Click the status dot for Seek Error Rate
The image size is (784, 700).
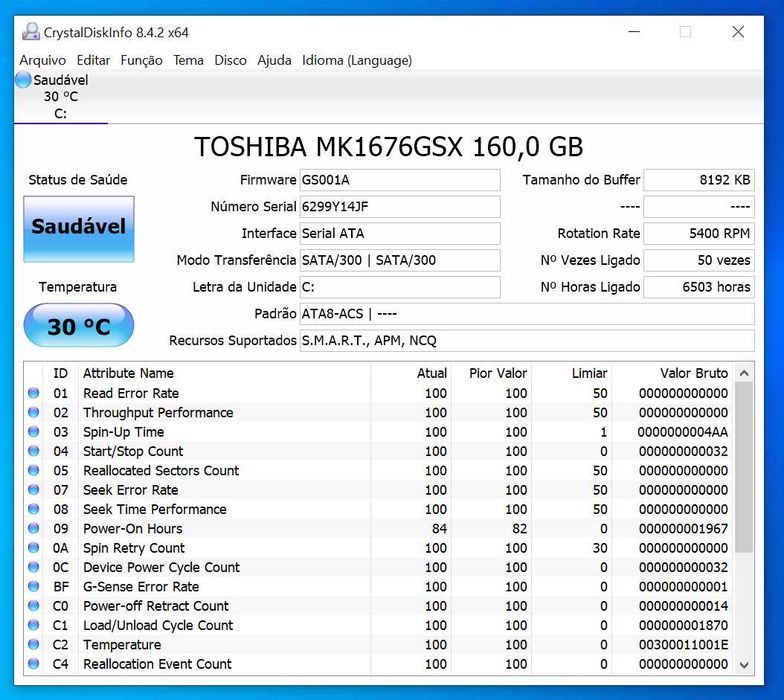pyautogui.click(x=34, y=490)
